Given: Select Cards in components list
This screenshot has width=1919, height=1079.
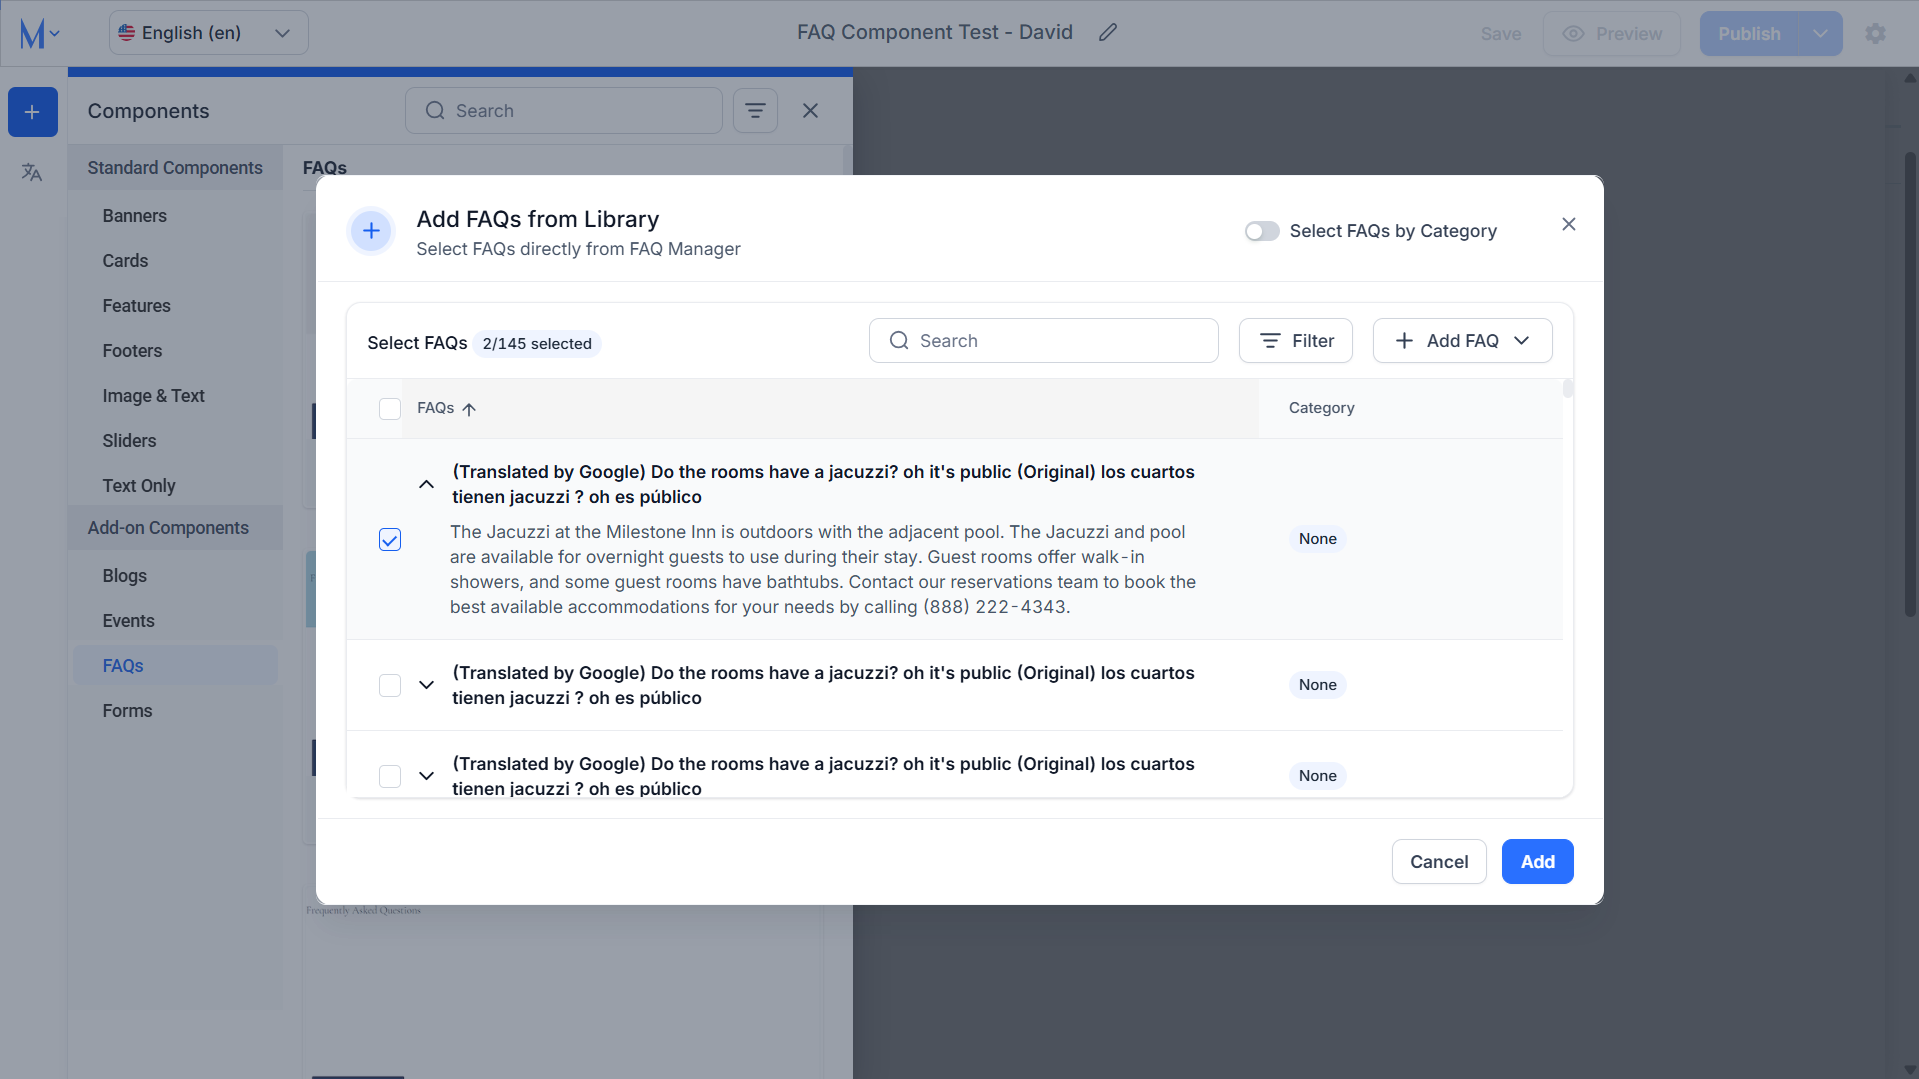Looking at the screenshot, I should tap(125, 261).
